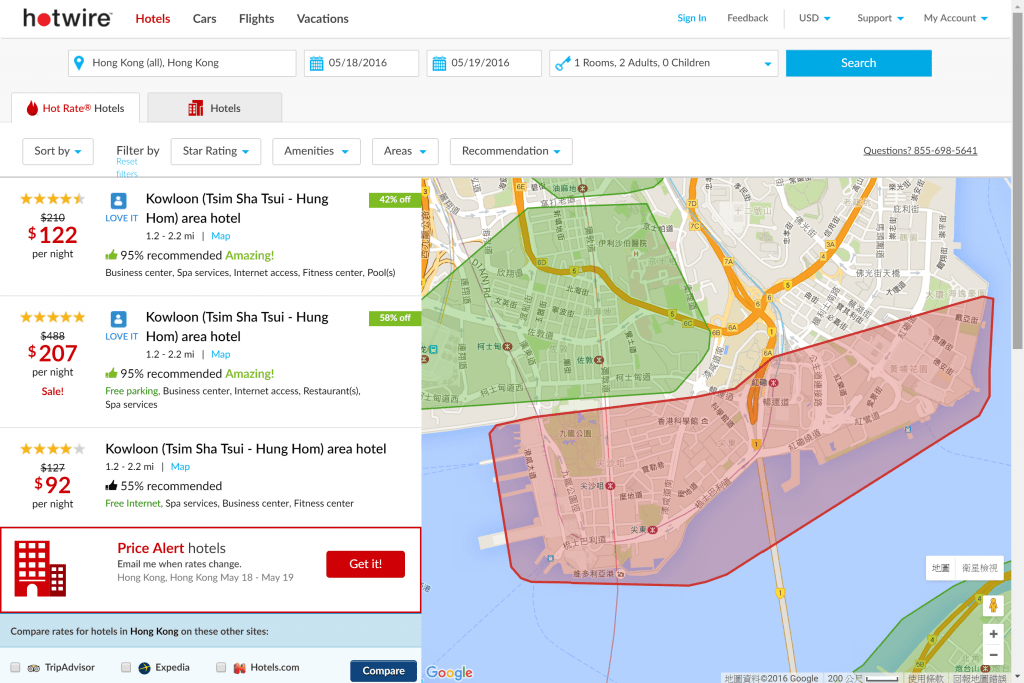Expand the Recommendation filter
Screen dimensions: 1024x683
click(x=511, y=151)
